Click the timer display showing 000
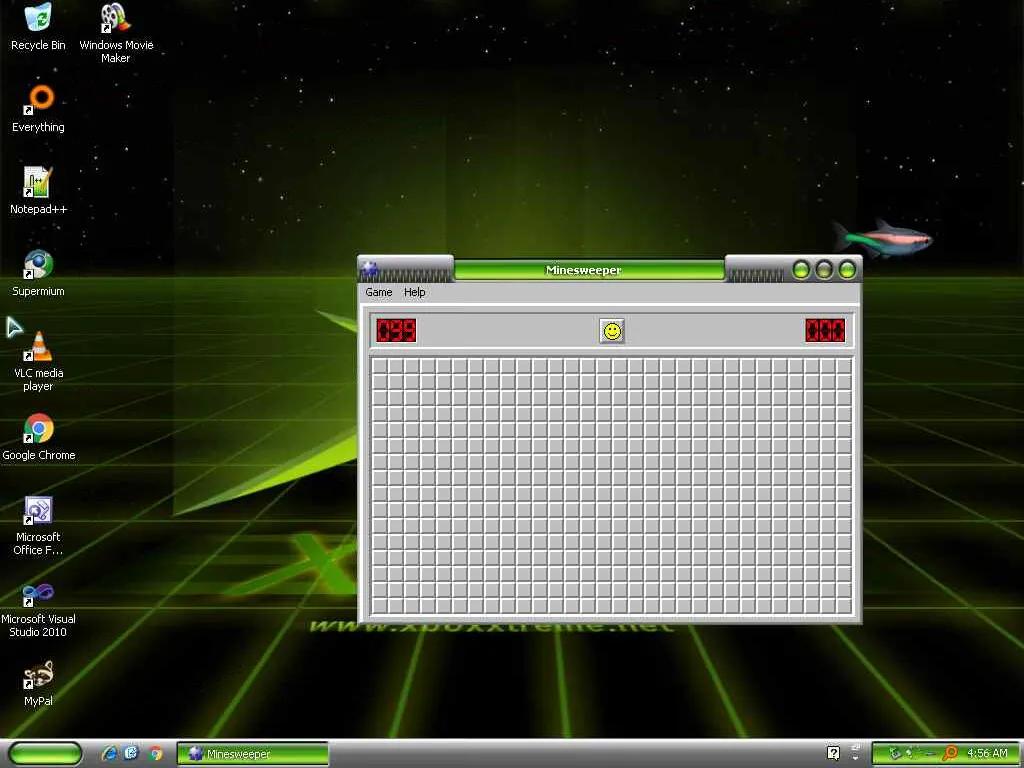 (x=825, y=330)
